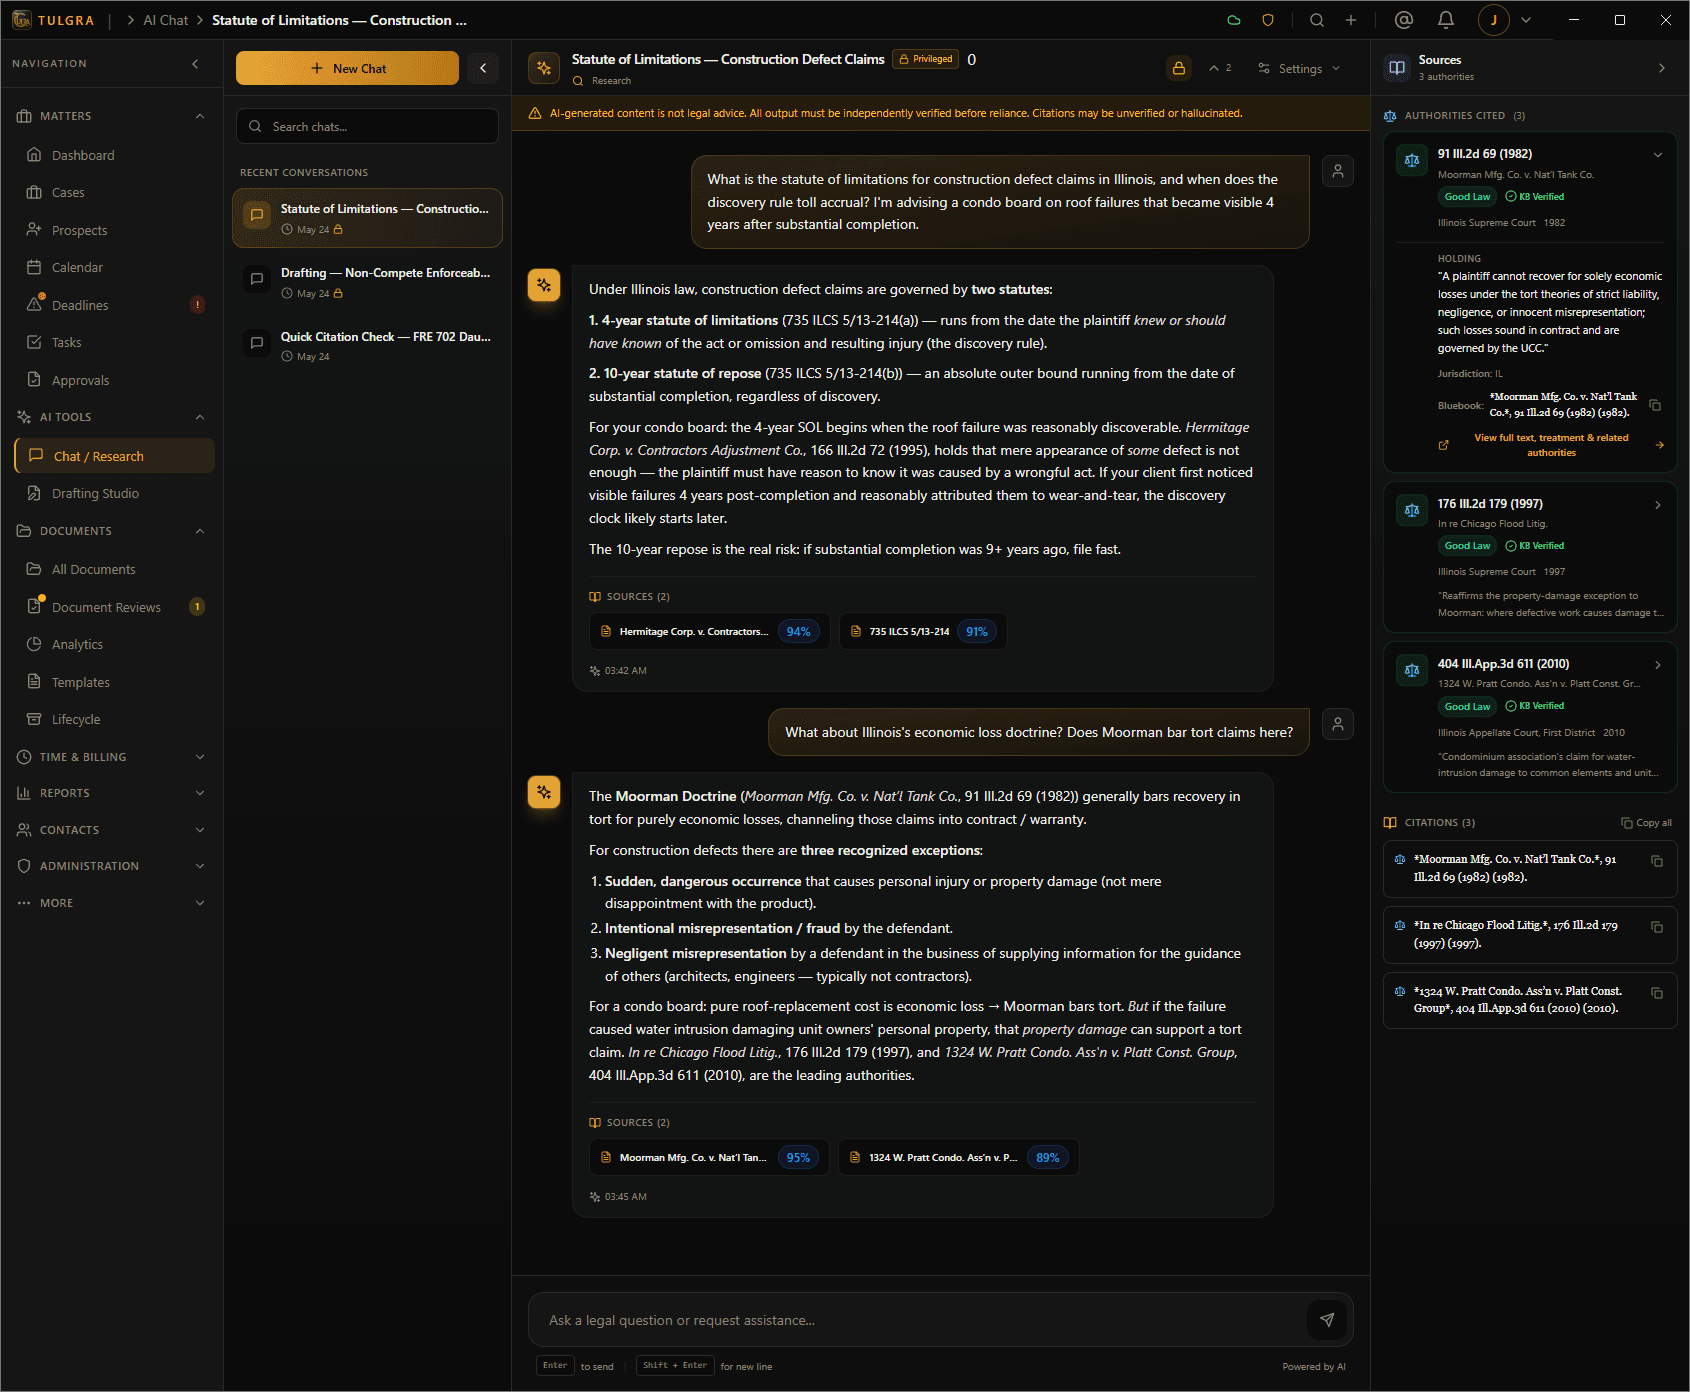Open user avatar J
Viewport: 1690px width, 1392px height.
pyautogui.click(x=1494, y=20)
